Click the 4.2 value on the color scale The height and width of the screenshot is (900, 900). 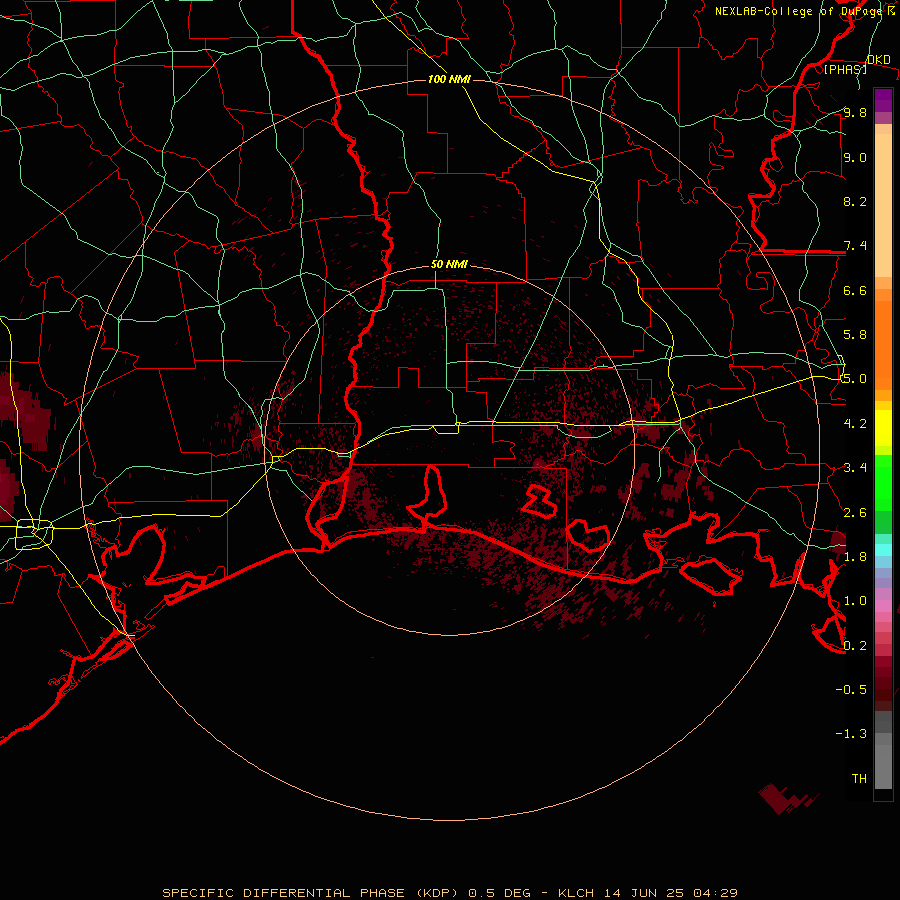click(855, 424)
